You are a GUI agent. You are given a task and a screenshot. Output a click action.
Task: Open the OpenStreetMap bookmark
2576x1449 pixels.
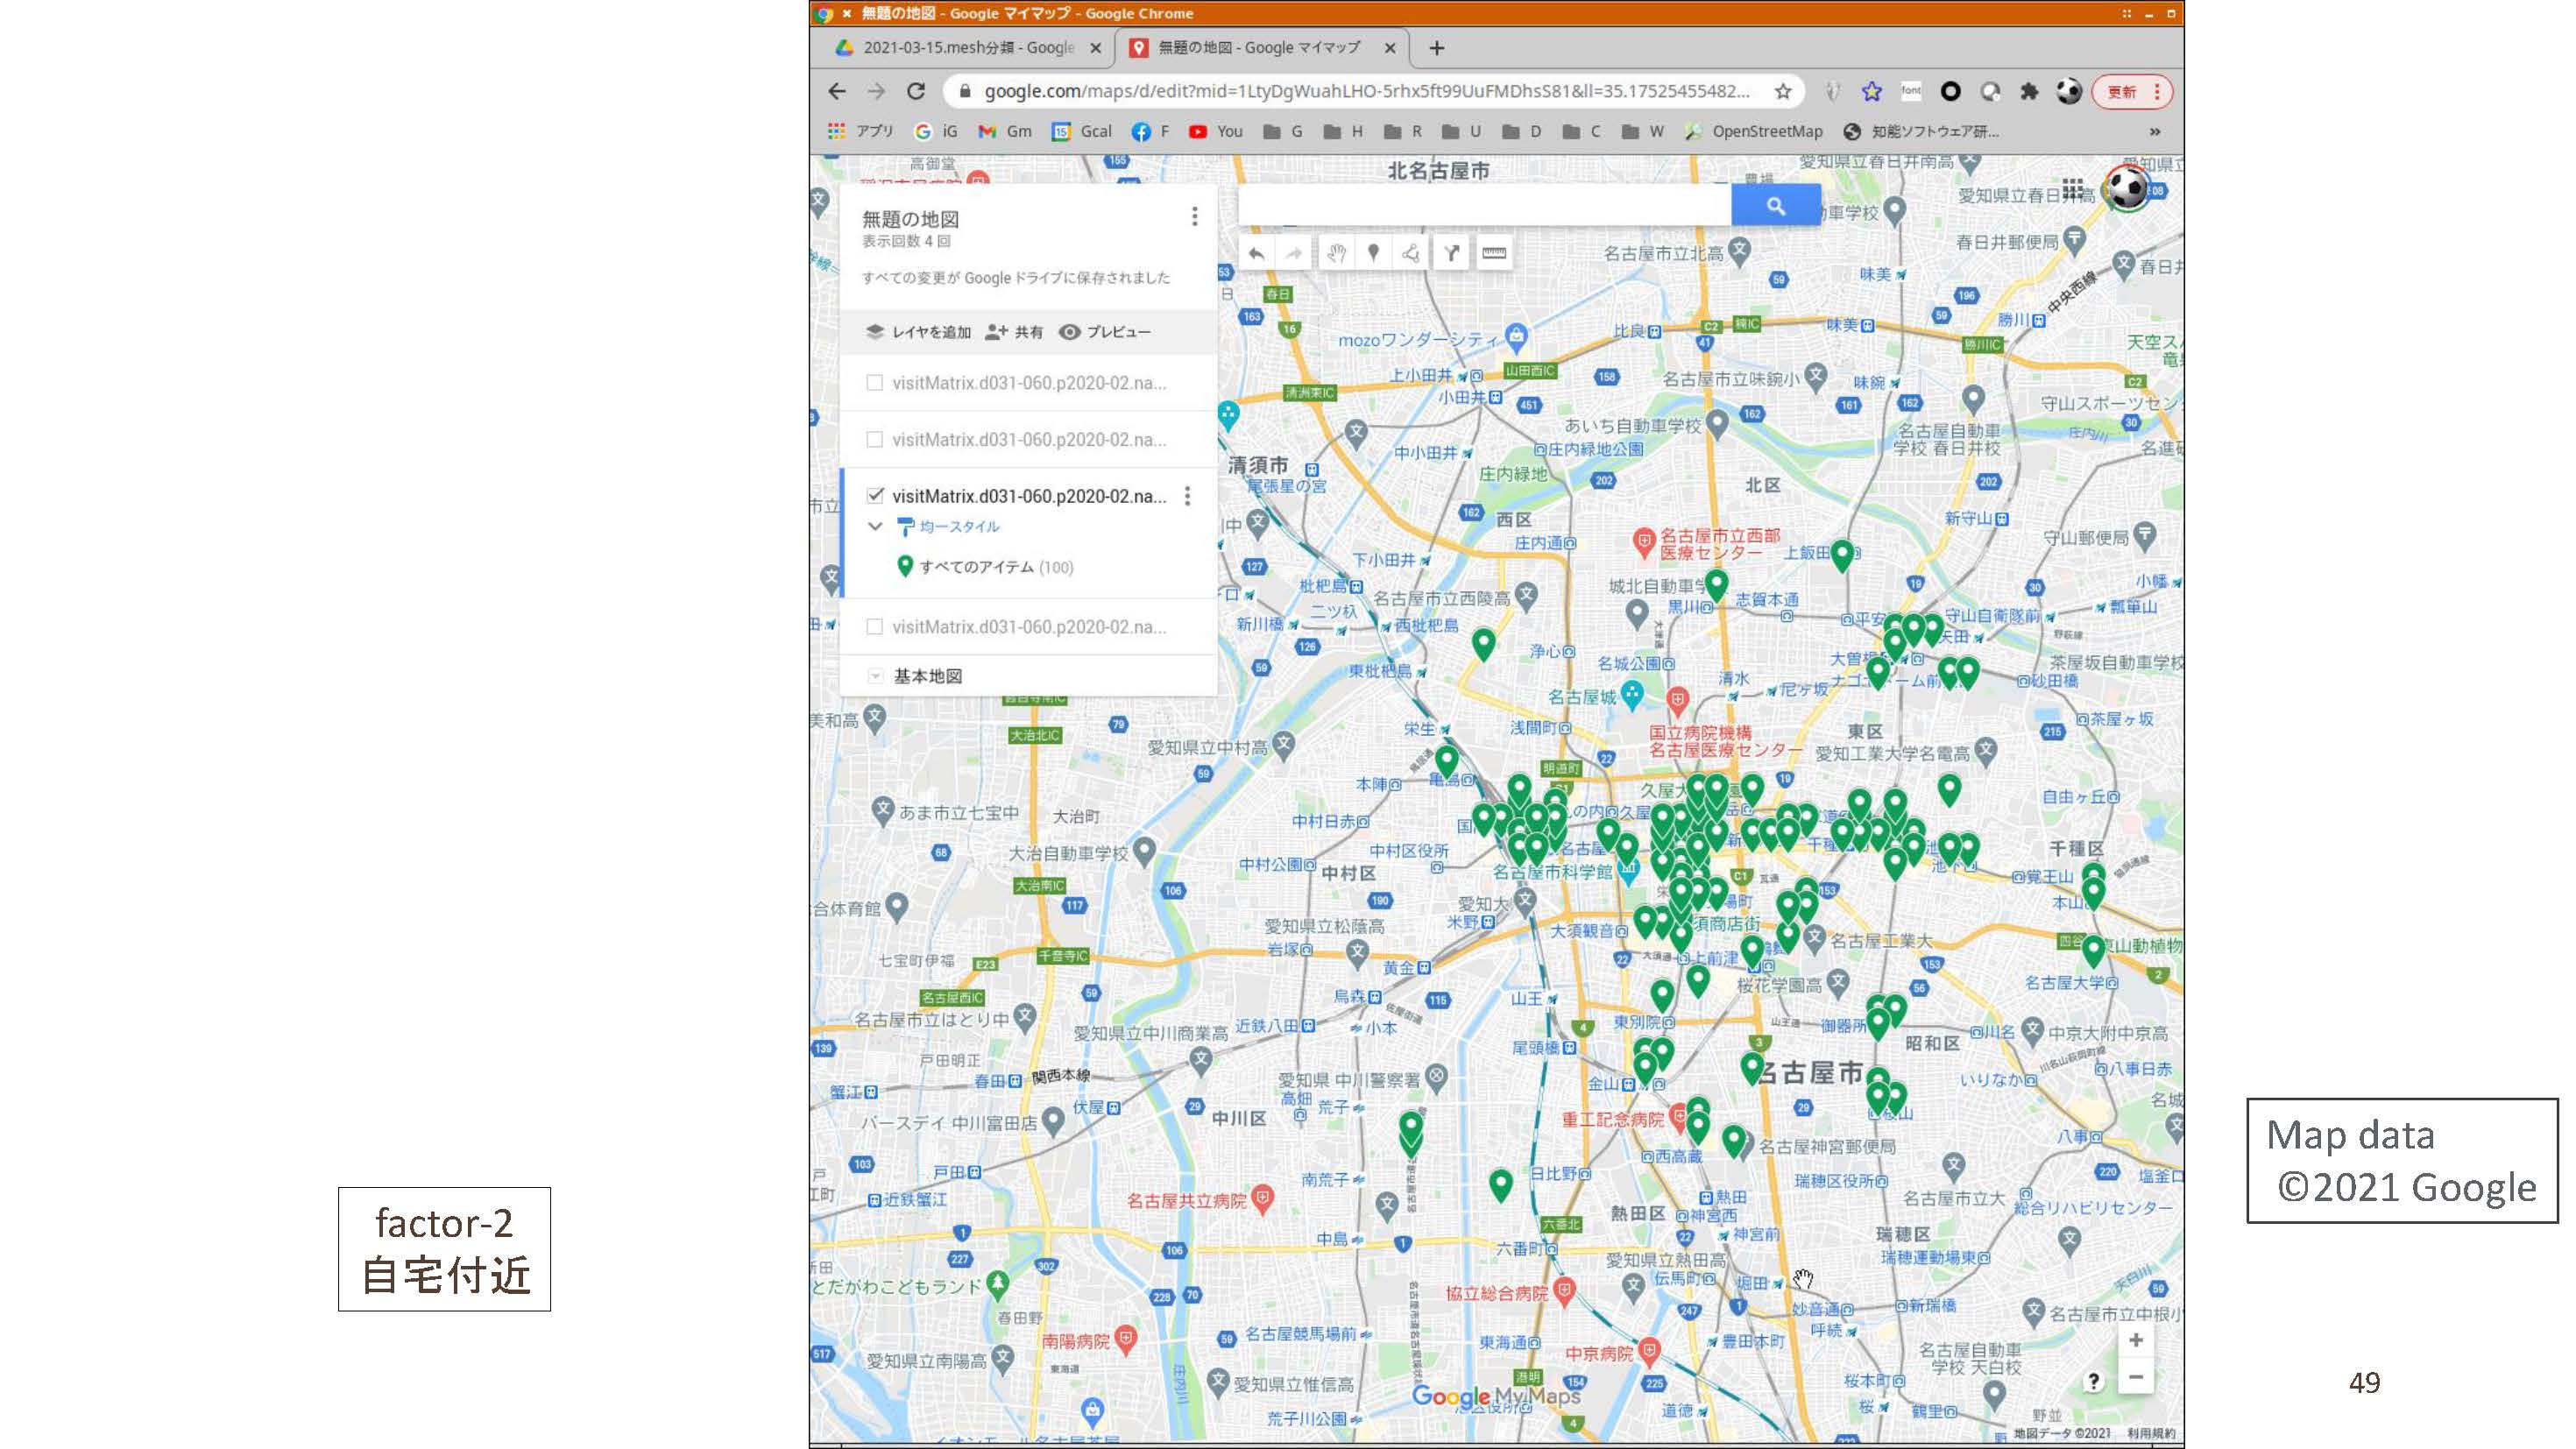click(1753, 131)
